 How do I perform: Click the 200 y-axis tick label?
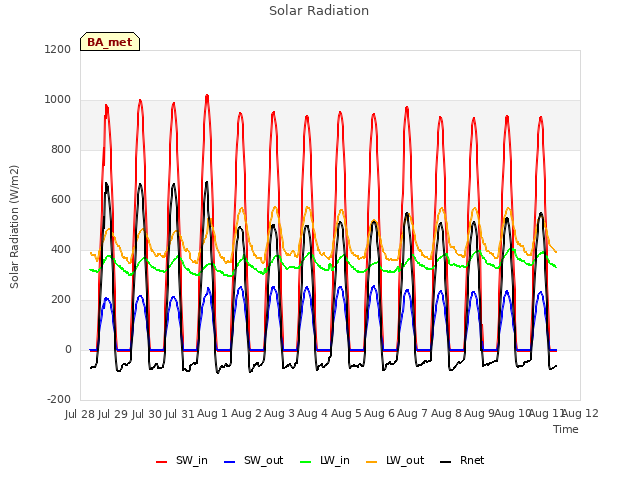coord(61,300)
